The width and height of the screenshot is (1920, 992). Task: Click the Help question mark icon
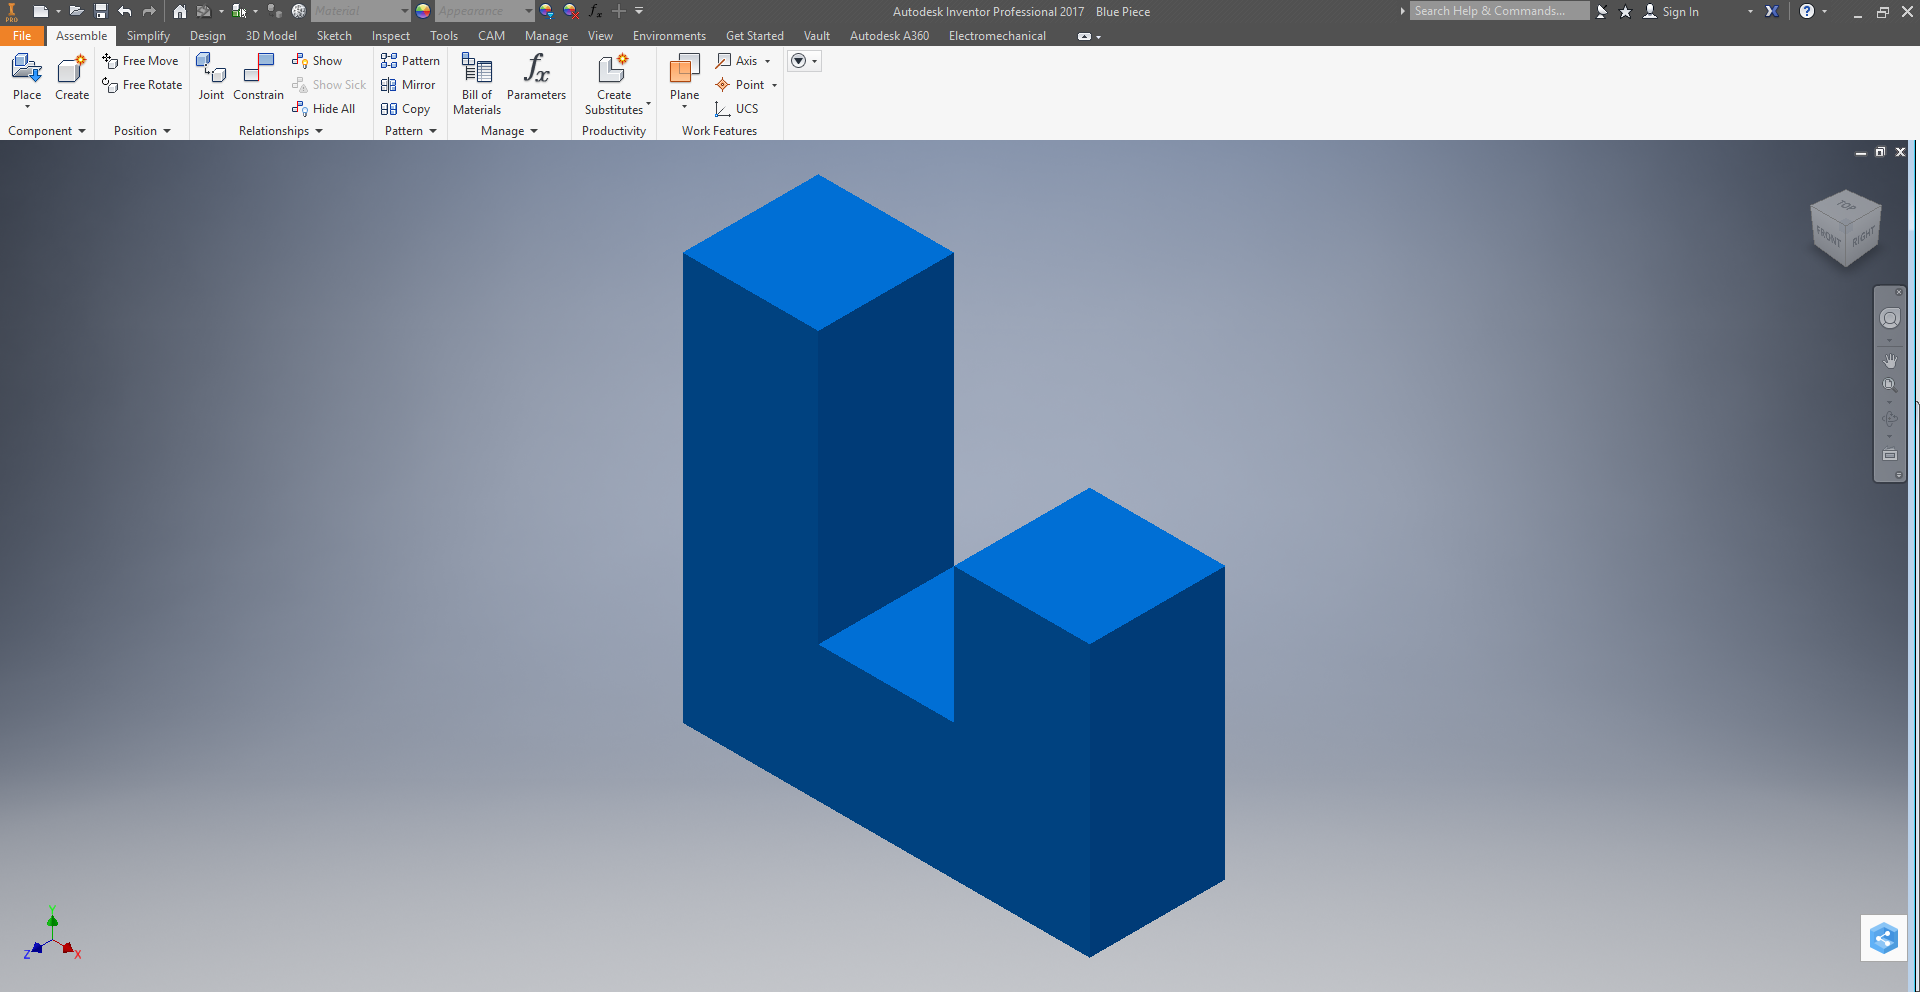point(1807,11)
